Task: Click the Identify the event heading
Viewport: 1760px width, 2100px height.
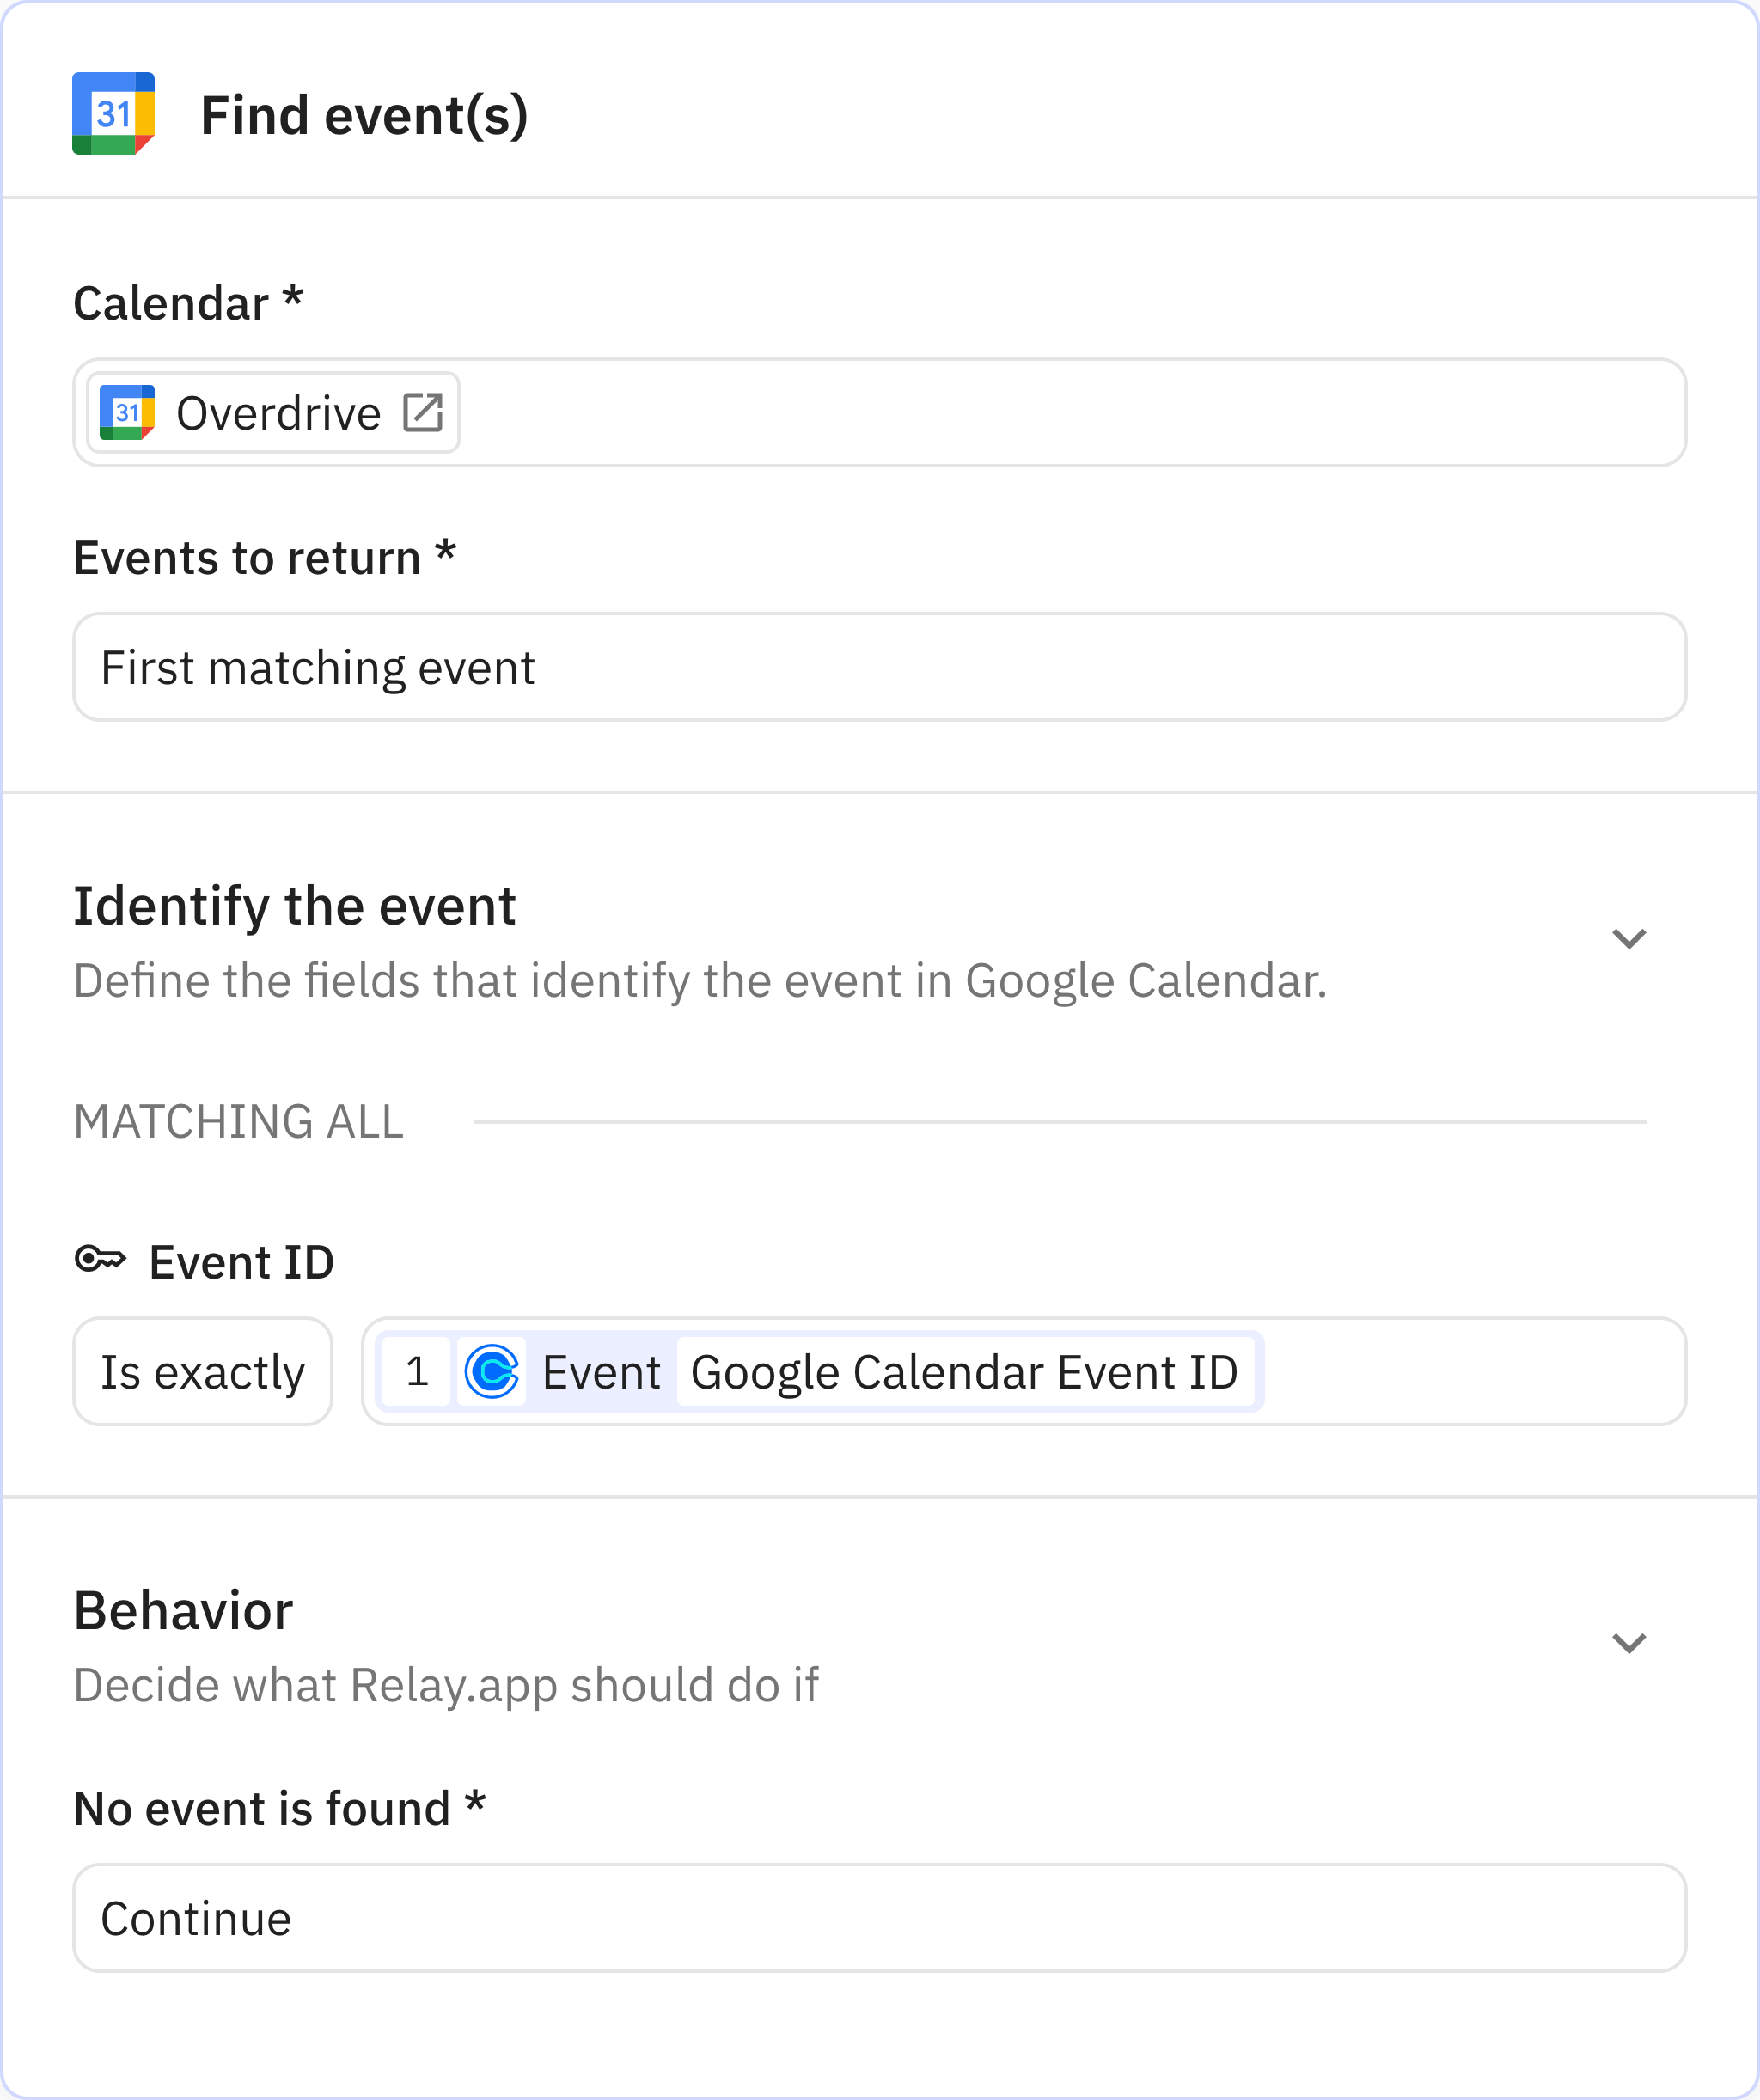Action: tap(294, 906)
